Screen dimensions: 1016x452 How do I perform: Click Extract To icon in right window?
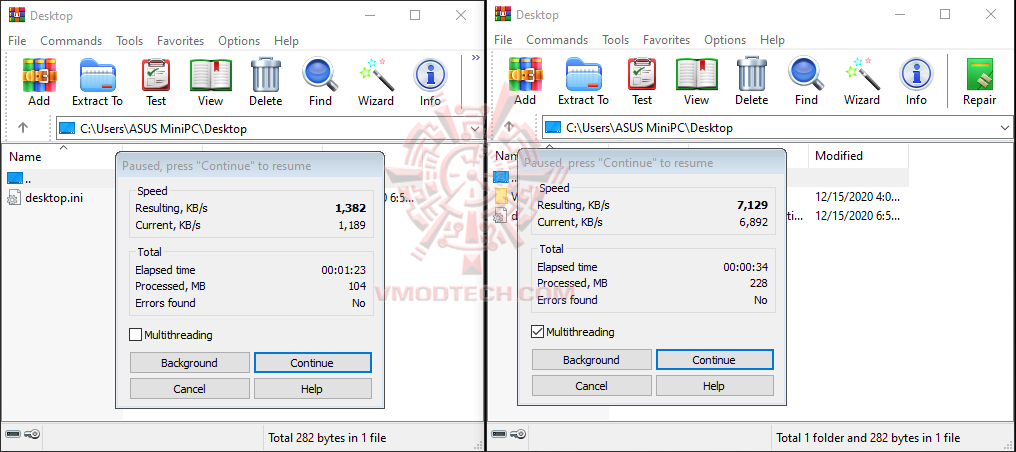tap(583, 74)
